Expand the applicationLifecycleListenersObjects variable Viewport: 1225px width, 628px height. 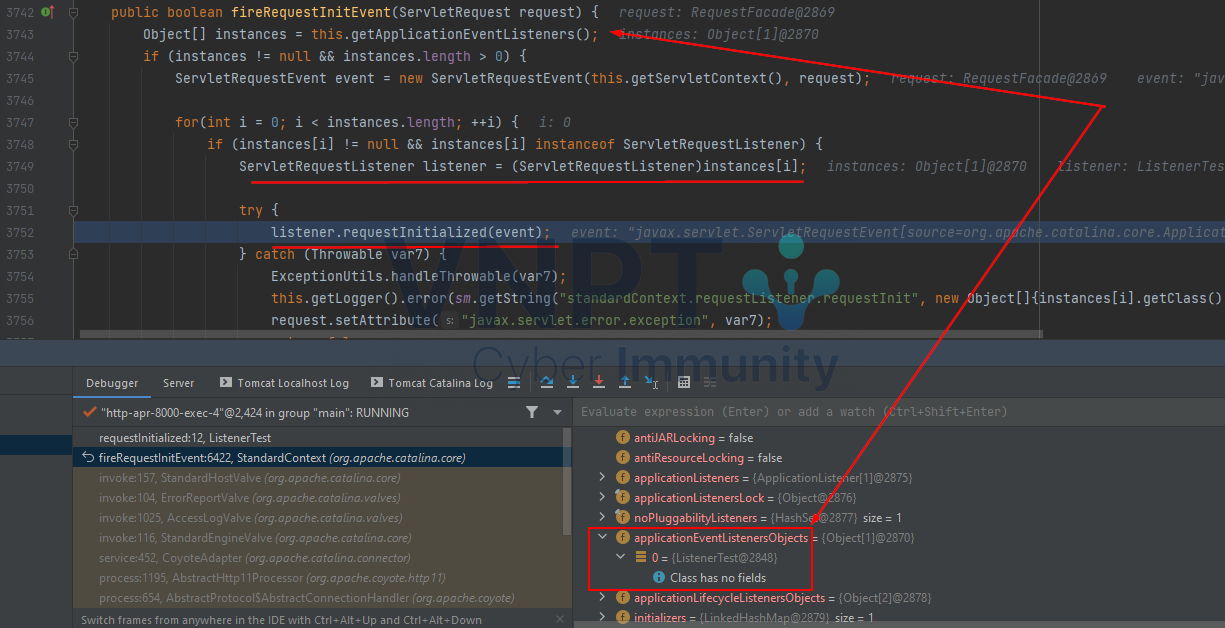[x=602, y=598]
